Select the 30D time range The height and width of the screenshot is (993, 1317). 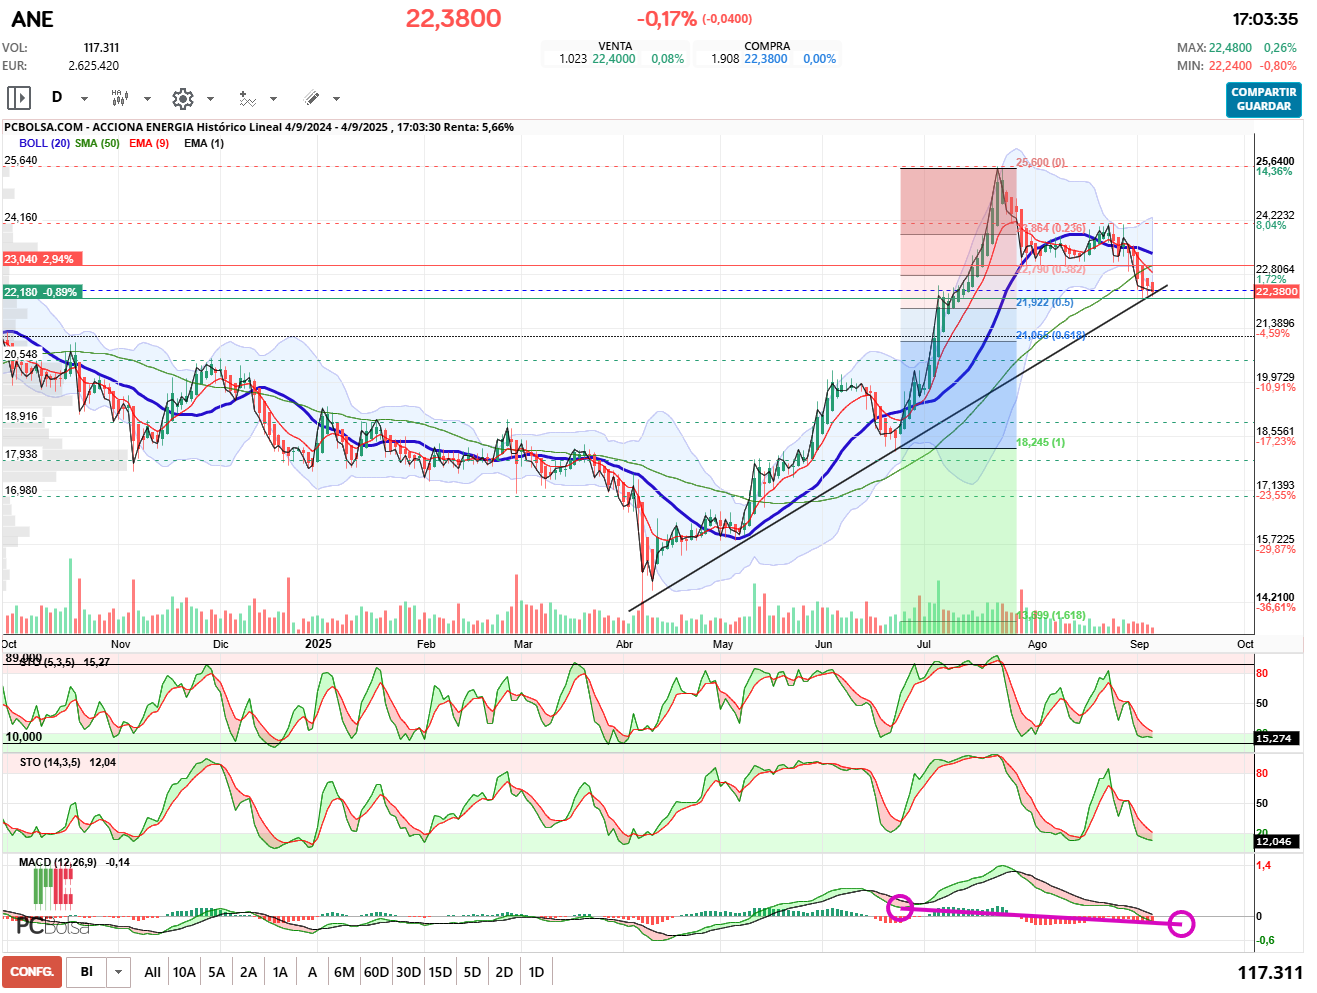pos(408,972)
